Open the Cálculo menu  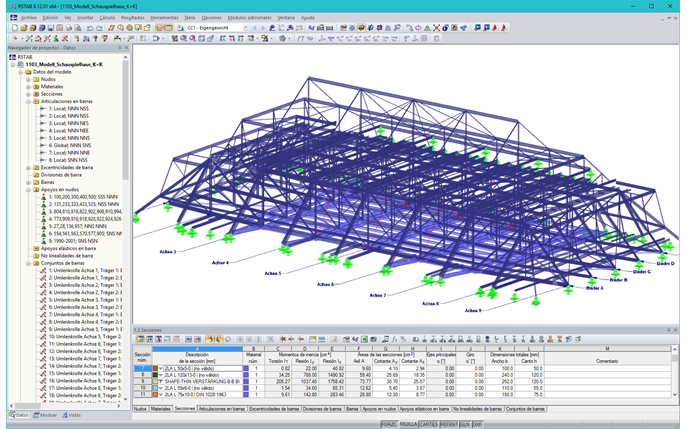point(107,18)
